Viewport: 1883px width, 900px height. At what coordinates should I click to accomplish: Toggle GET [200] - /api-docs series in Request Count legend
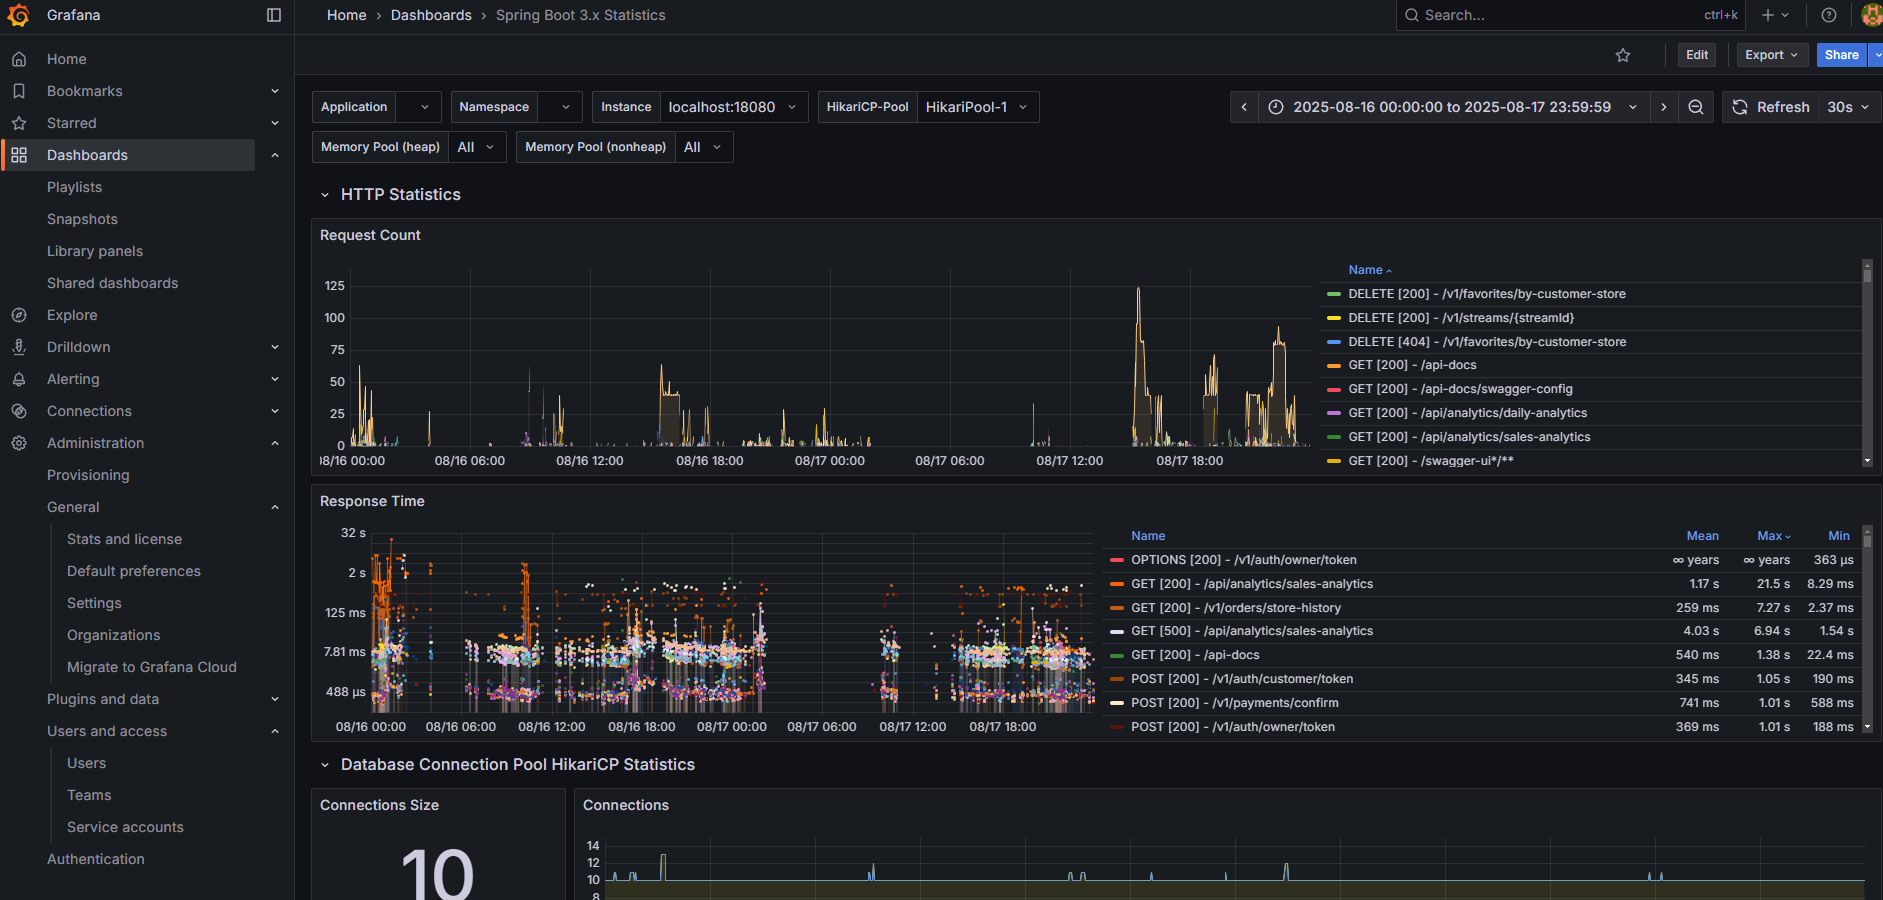point(1412,365)
